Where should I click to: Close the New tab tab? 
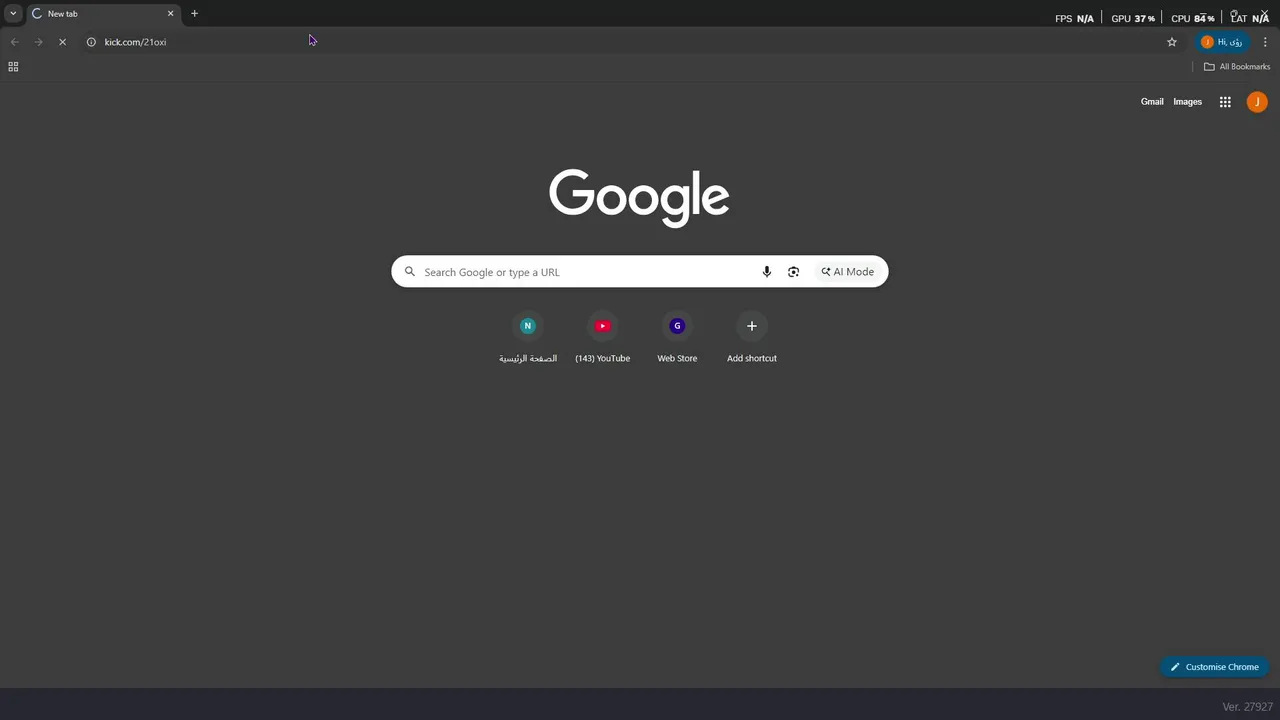point(170,14)
